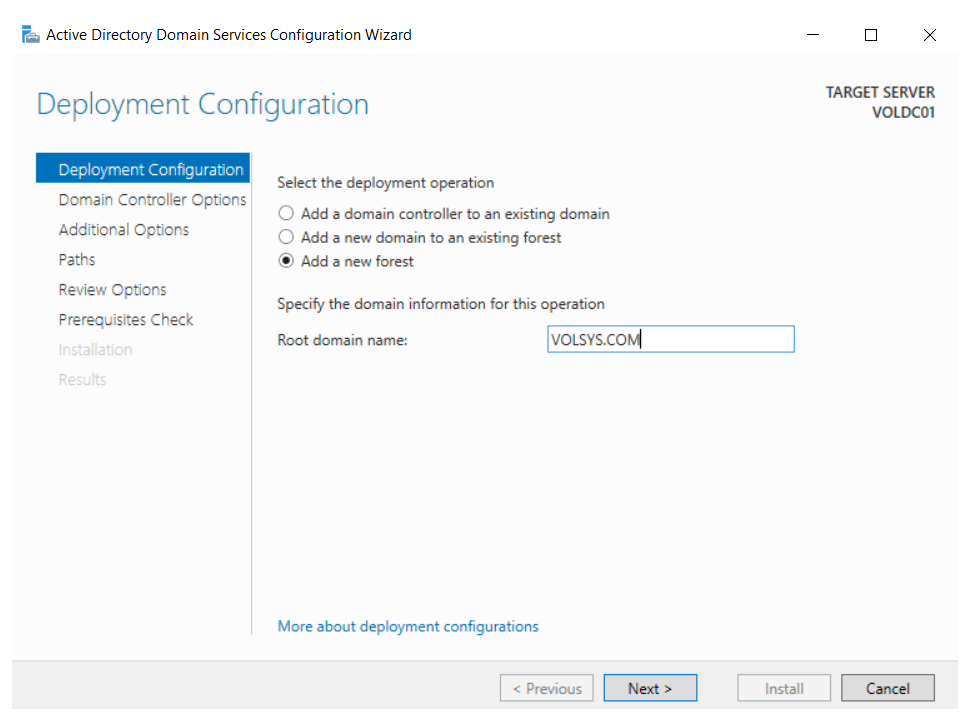The width and height of the screenshot is (965, 714).
Task: Click the Cancel button
Action: 887,688
